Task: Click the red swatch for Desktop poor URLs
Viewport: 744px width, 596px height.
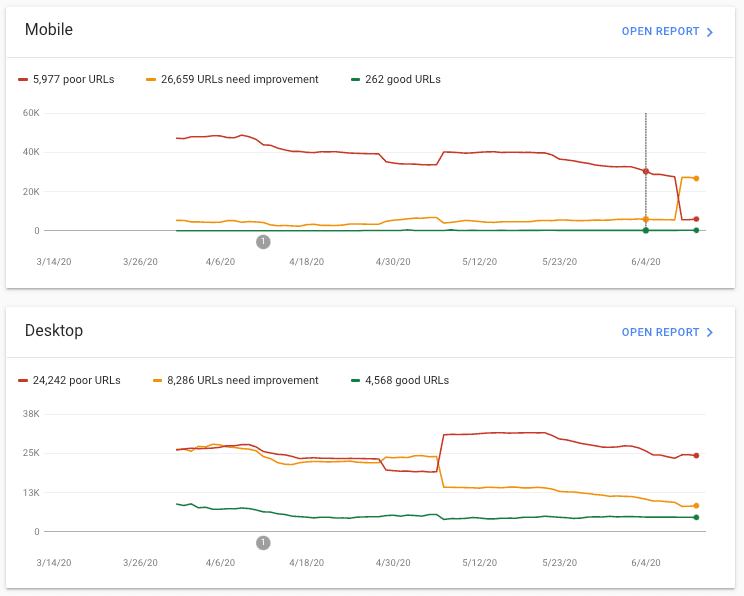Action: point(24,380)
